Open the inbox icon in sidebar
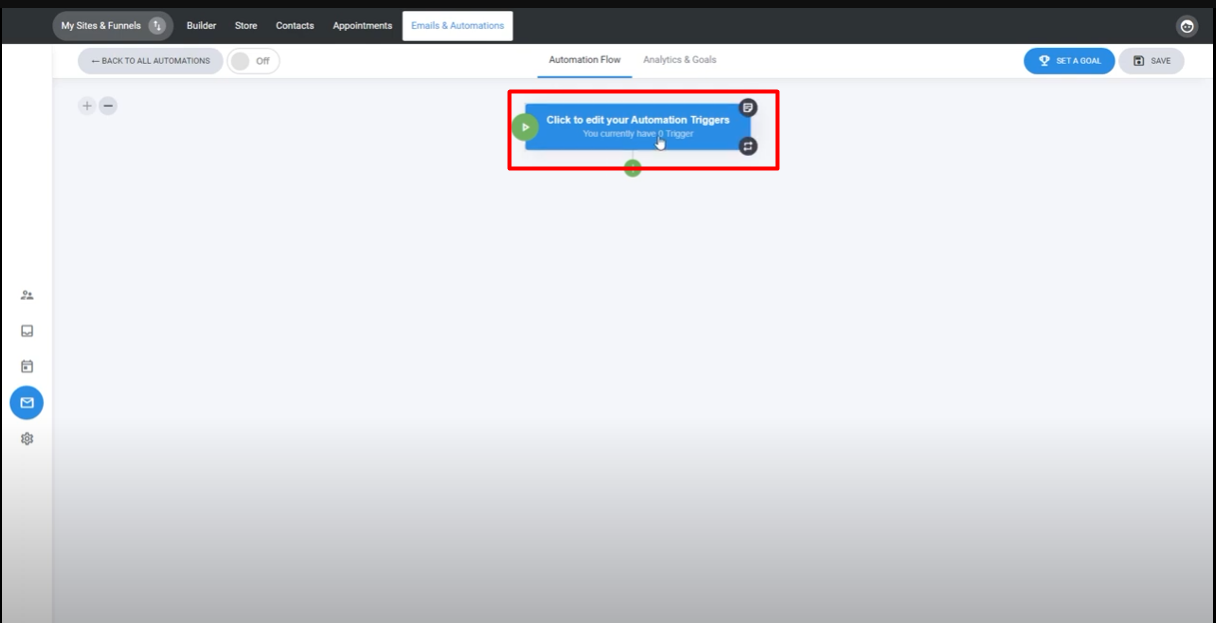The width and height of the screenshot is (1216, 623). pyautogui.click(x=27, y=331)
